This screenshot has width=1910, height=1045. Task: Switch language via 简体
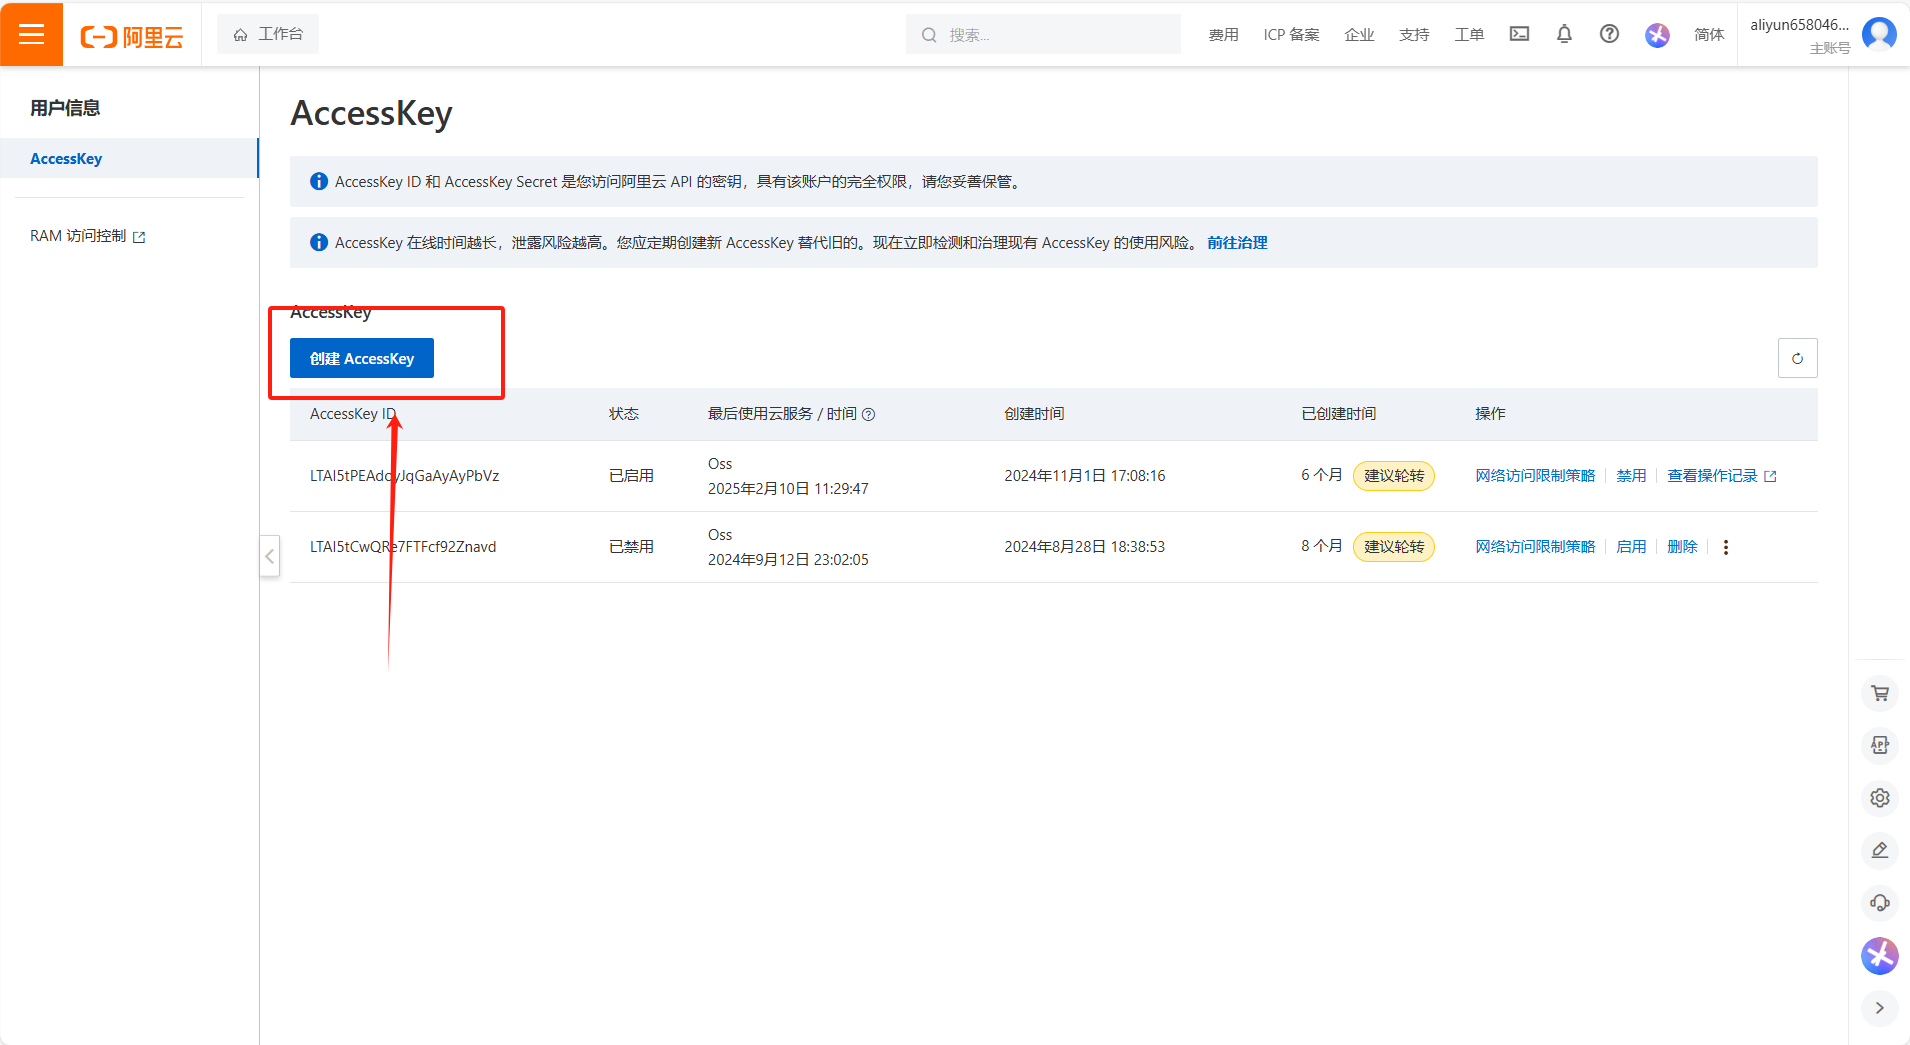(x=1709, y=35)
